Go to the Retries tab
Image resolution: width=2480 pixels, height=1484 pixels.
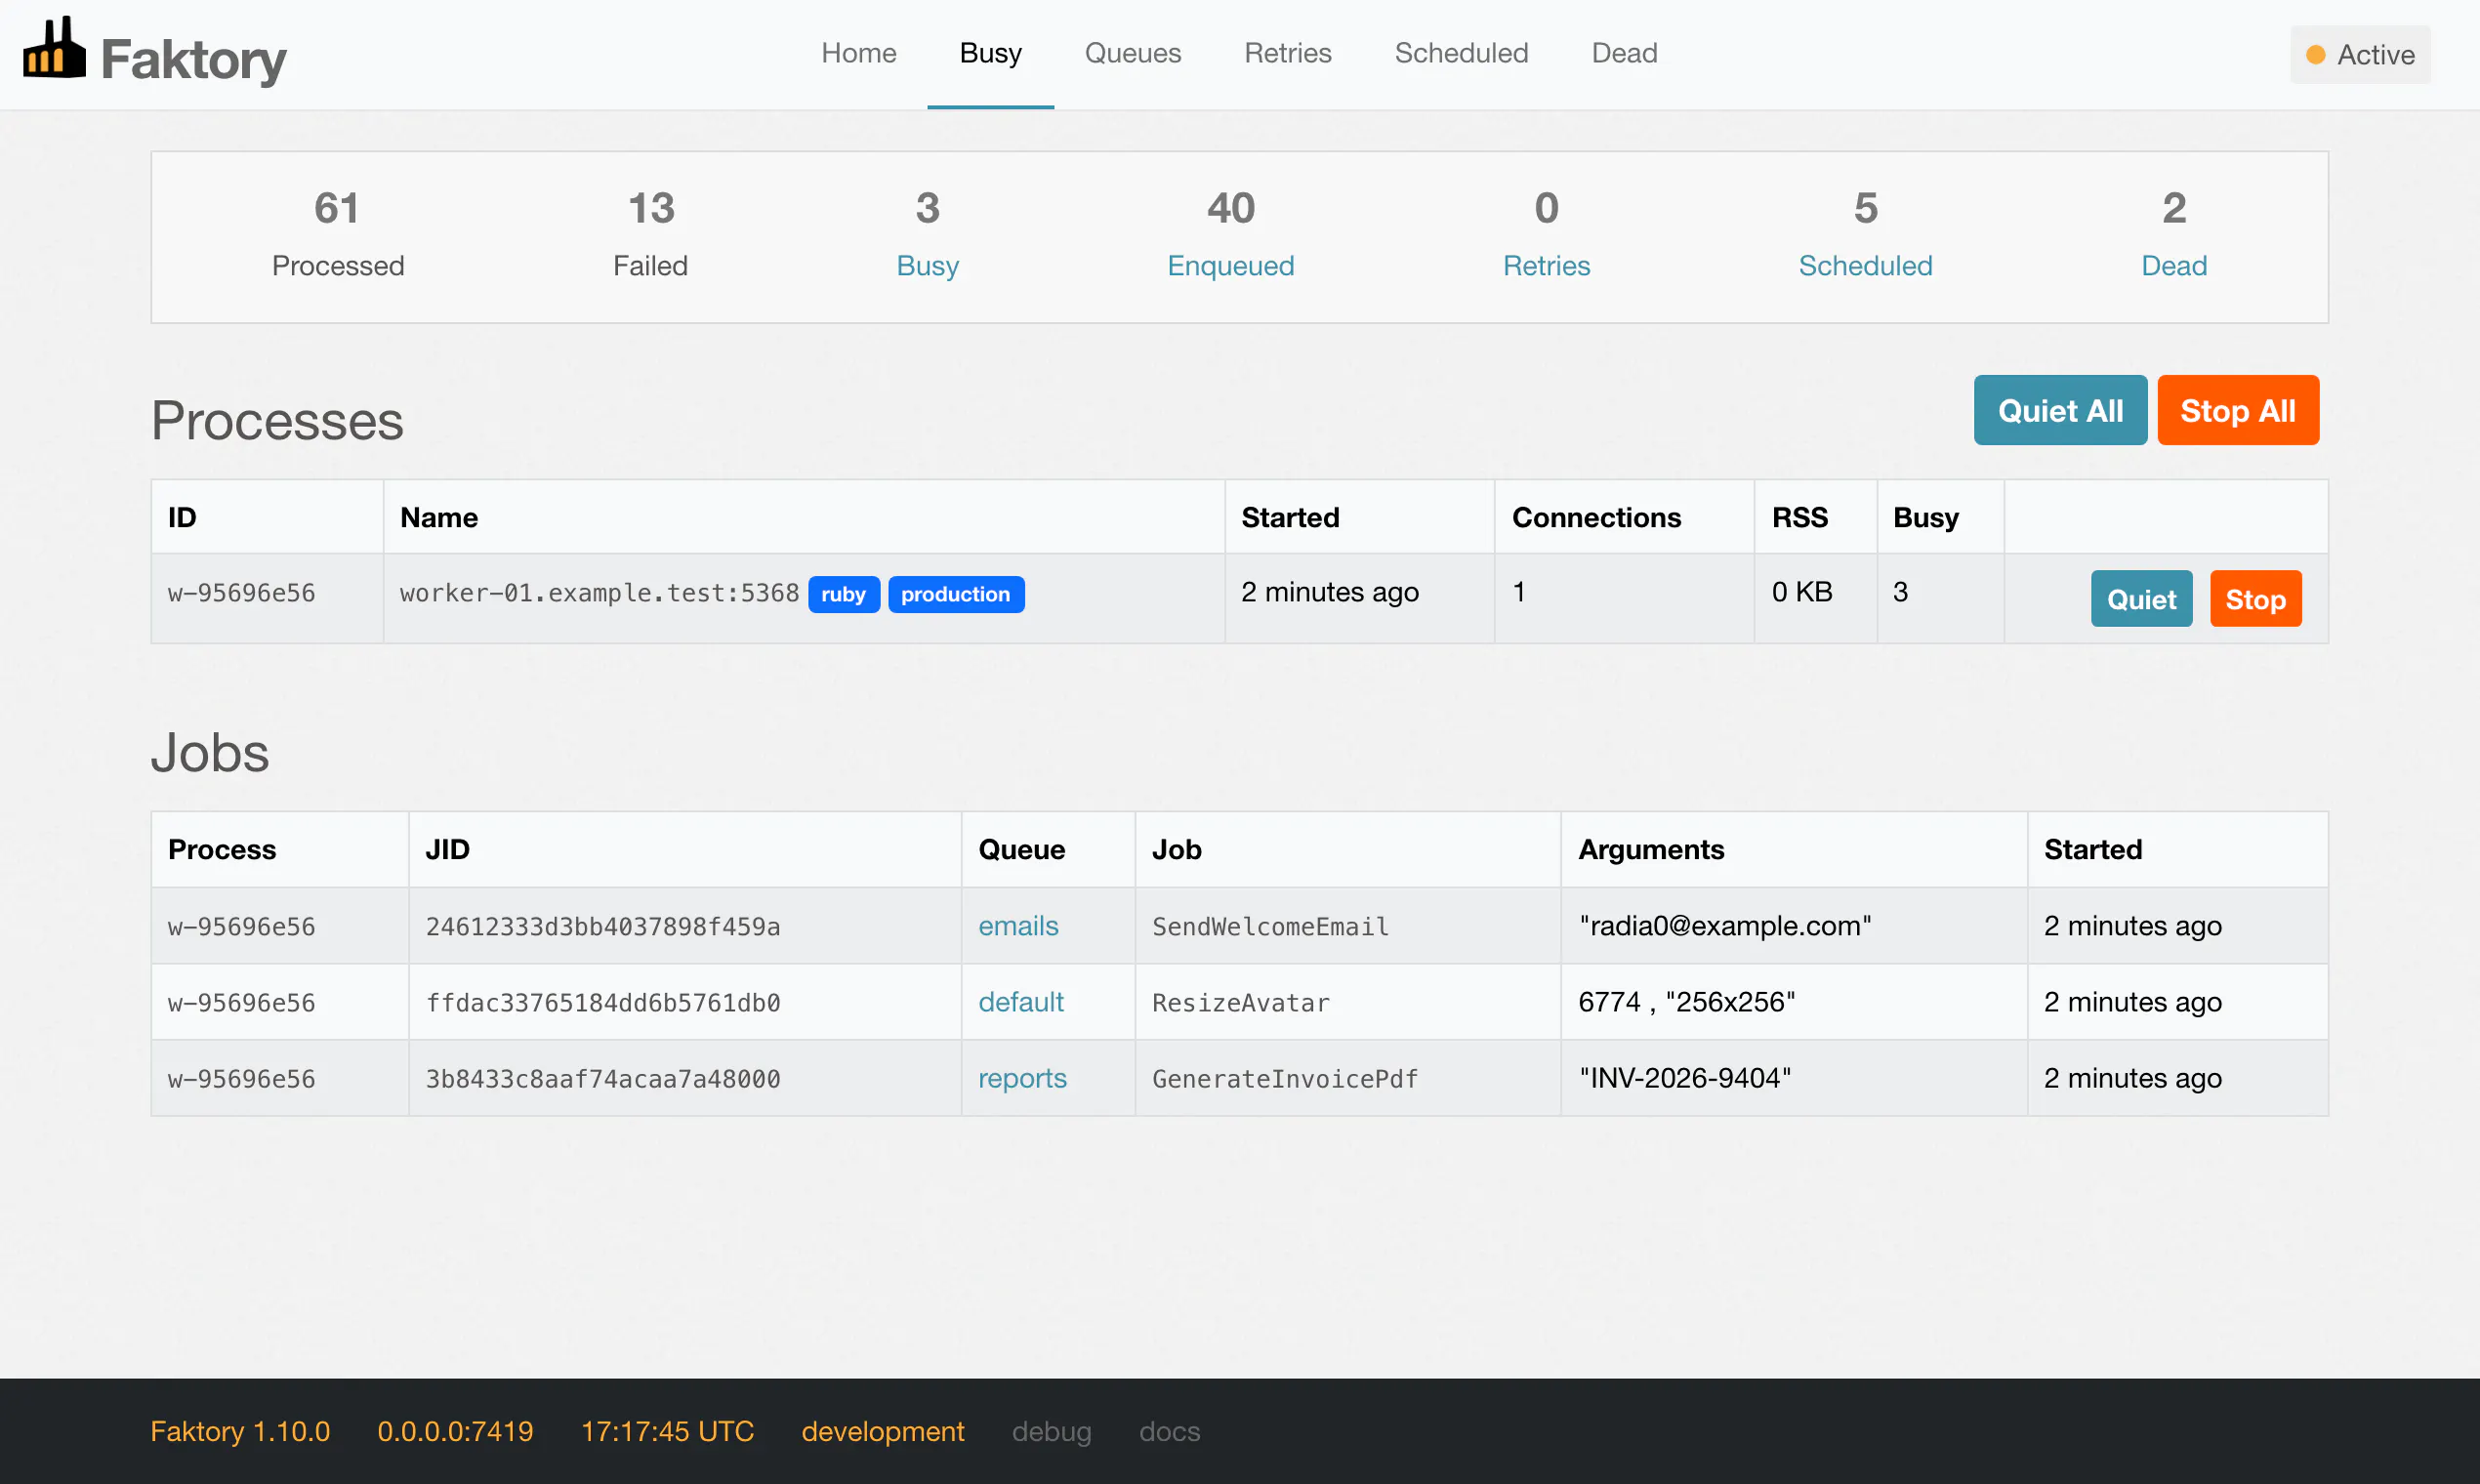1287,53
